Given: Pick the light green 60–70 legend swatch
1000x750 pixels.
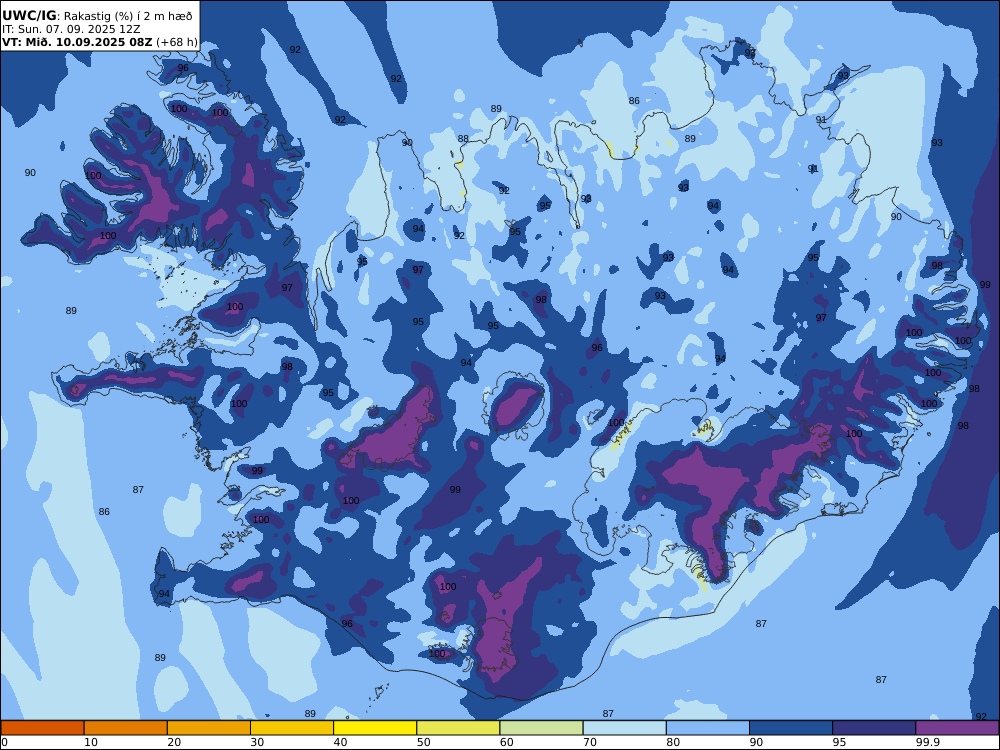Looking at the screenshot, I should tap(541, 728).
